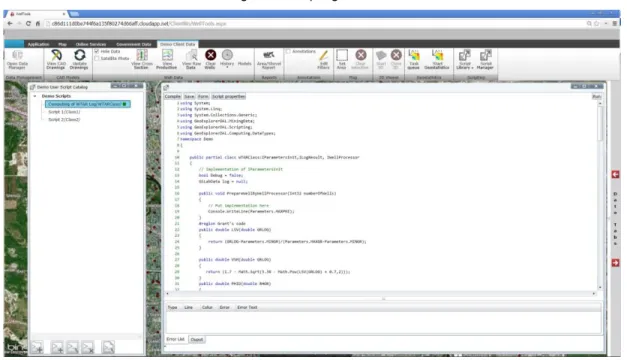
Task: Click the Type column header
Action: click(172, 307)
